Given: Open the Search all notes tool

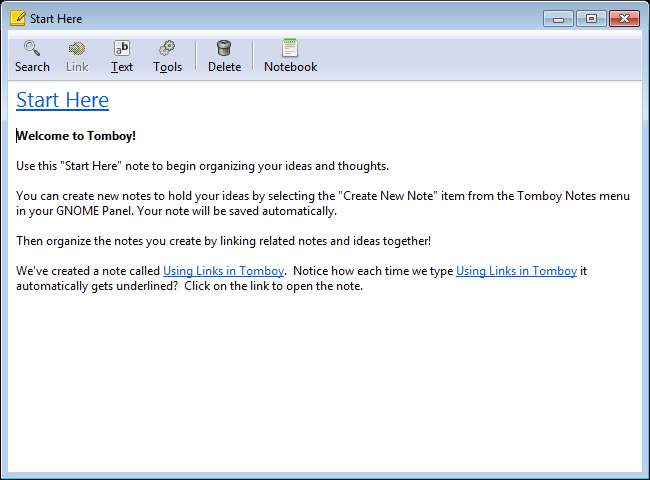Looking at the screenshot, I should [x=32, y=57].
